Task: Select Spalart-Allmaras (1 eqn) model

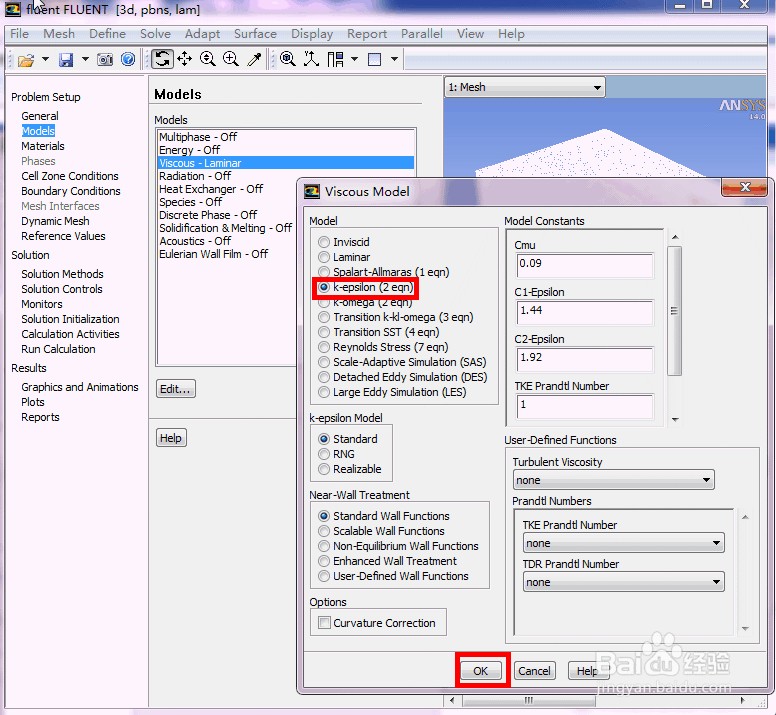Action: point(324,272)
